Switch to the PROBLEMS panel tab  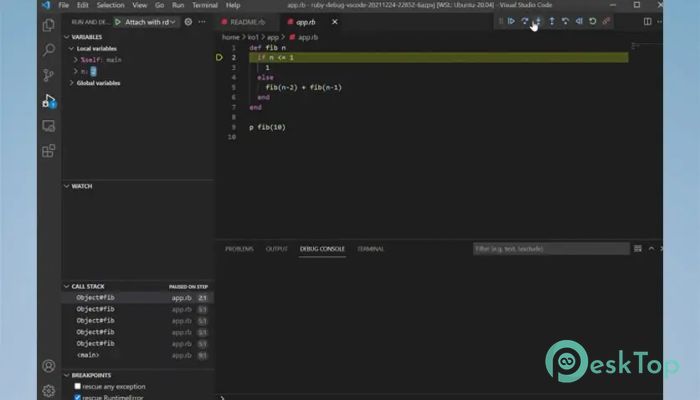point(239,249)
